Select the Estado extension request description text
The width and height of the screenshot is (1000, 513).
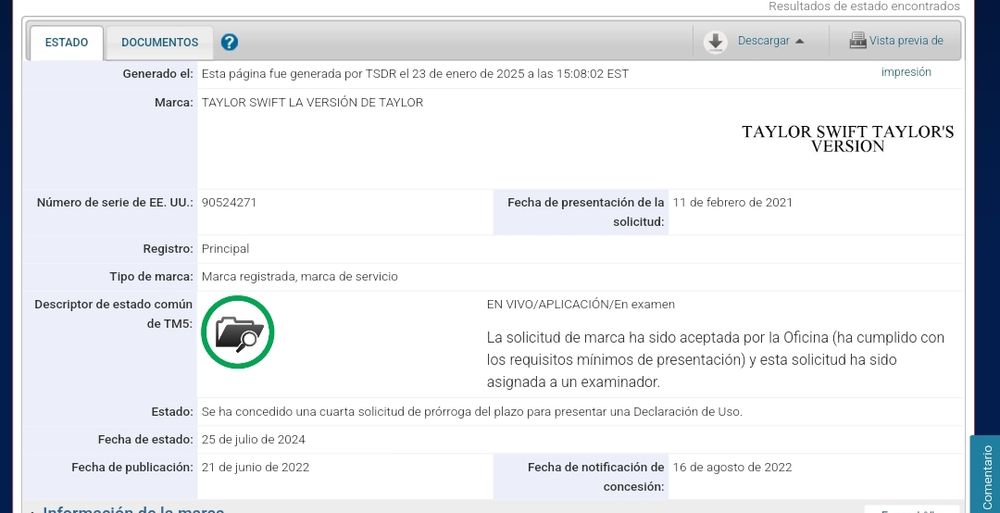pyautogui.click(x=472, y=412)
